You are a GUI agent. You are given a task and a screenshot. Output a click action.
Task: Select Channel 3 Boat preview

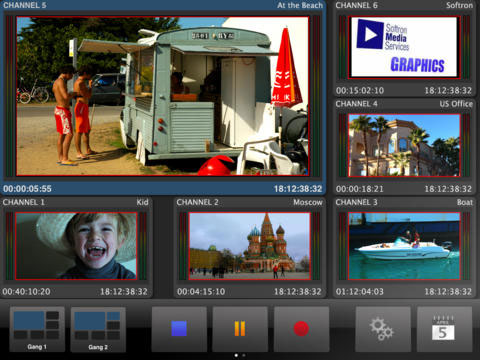tap(404, 246)
